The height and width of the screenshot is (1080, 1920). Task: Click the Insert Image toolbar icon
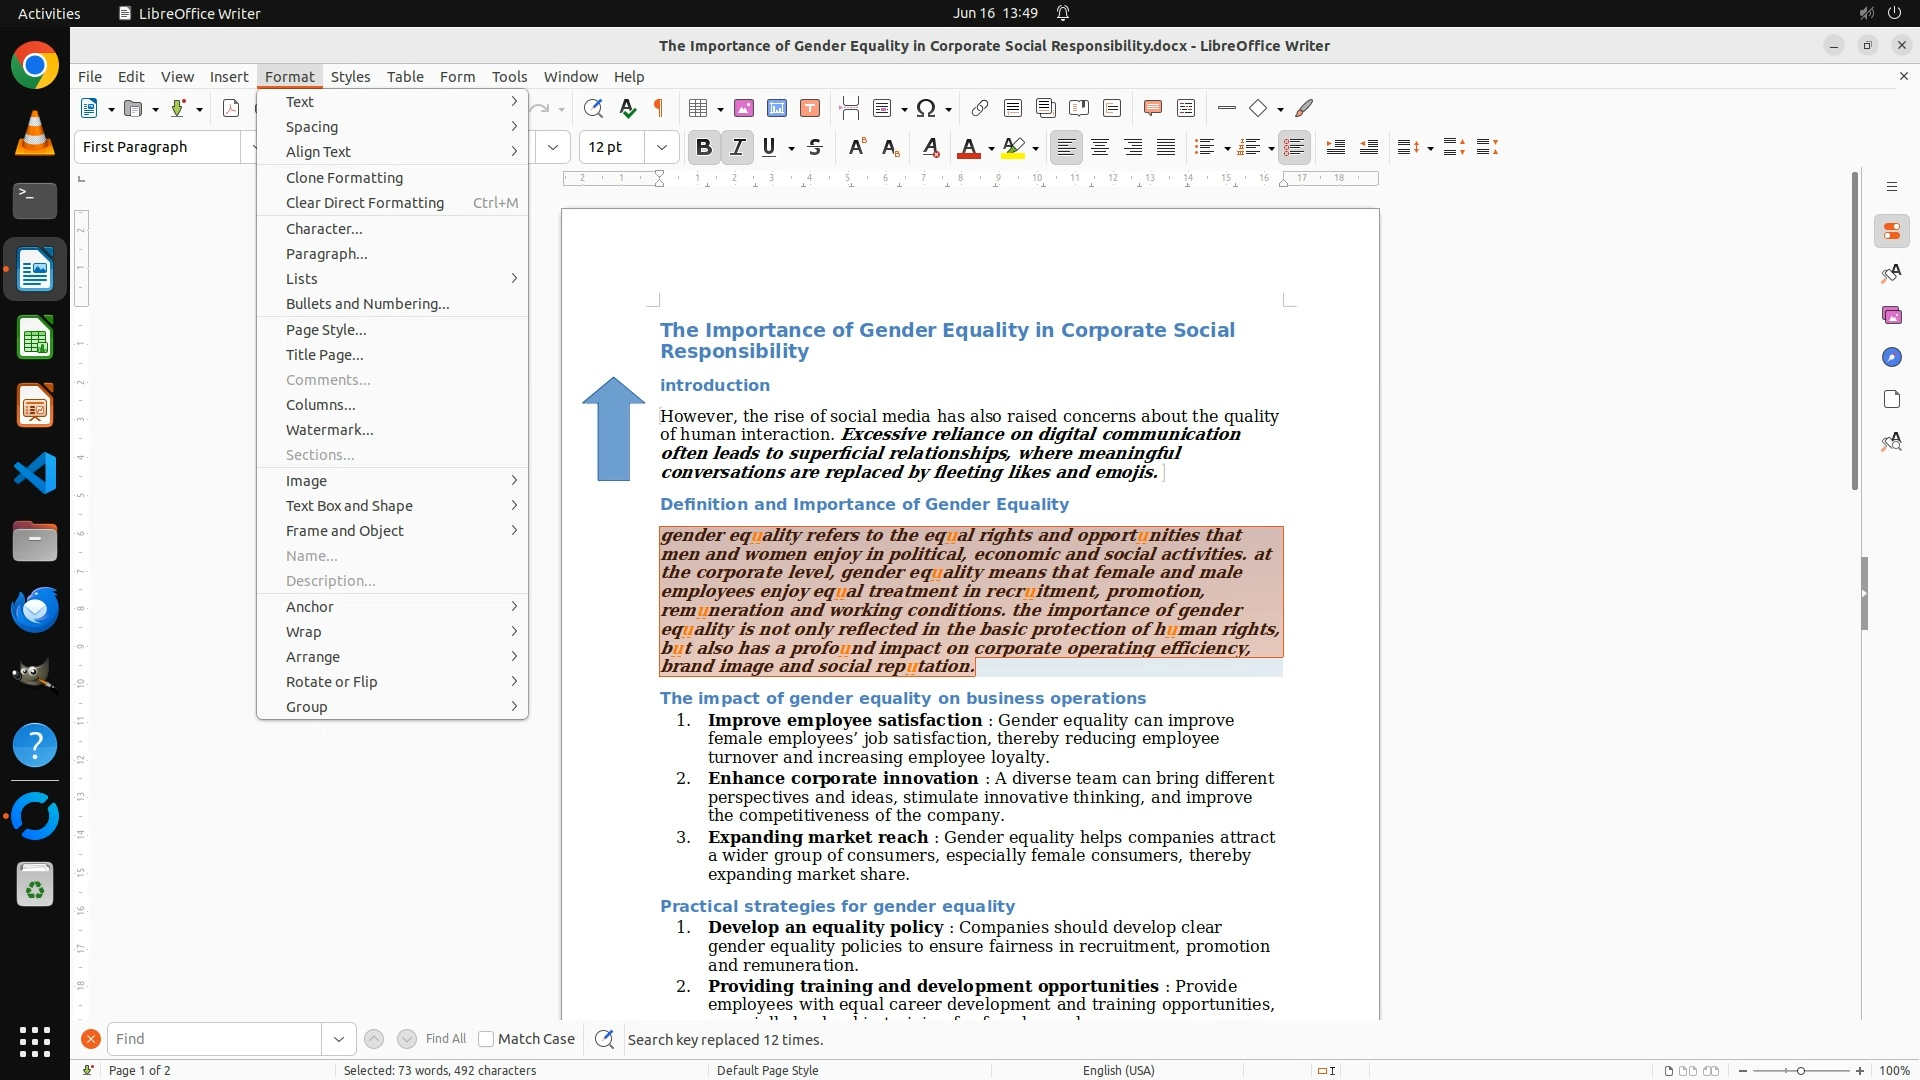pos(743,108)
